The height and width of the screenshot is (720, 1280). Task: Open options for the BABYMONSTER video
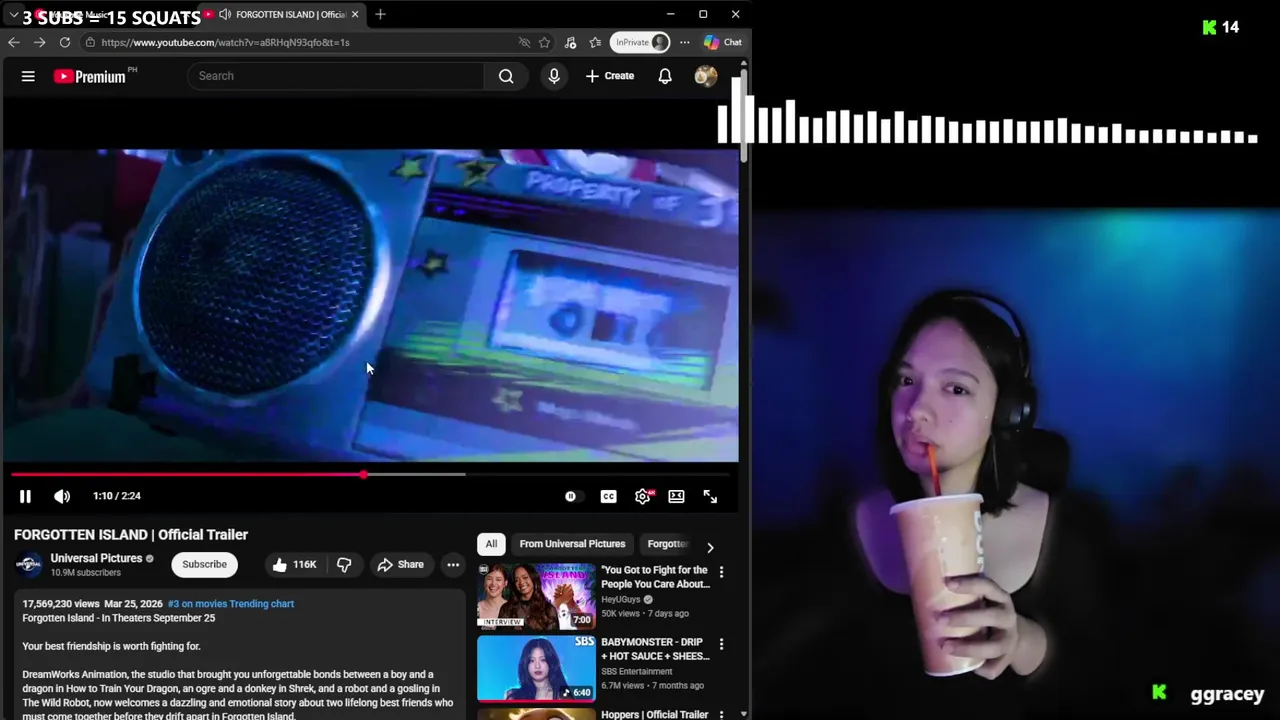(x=721, y=644)
